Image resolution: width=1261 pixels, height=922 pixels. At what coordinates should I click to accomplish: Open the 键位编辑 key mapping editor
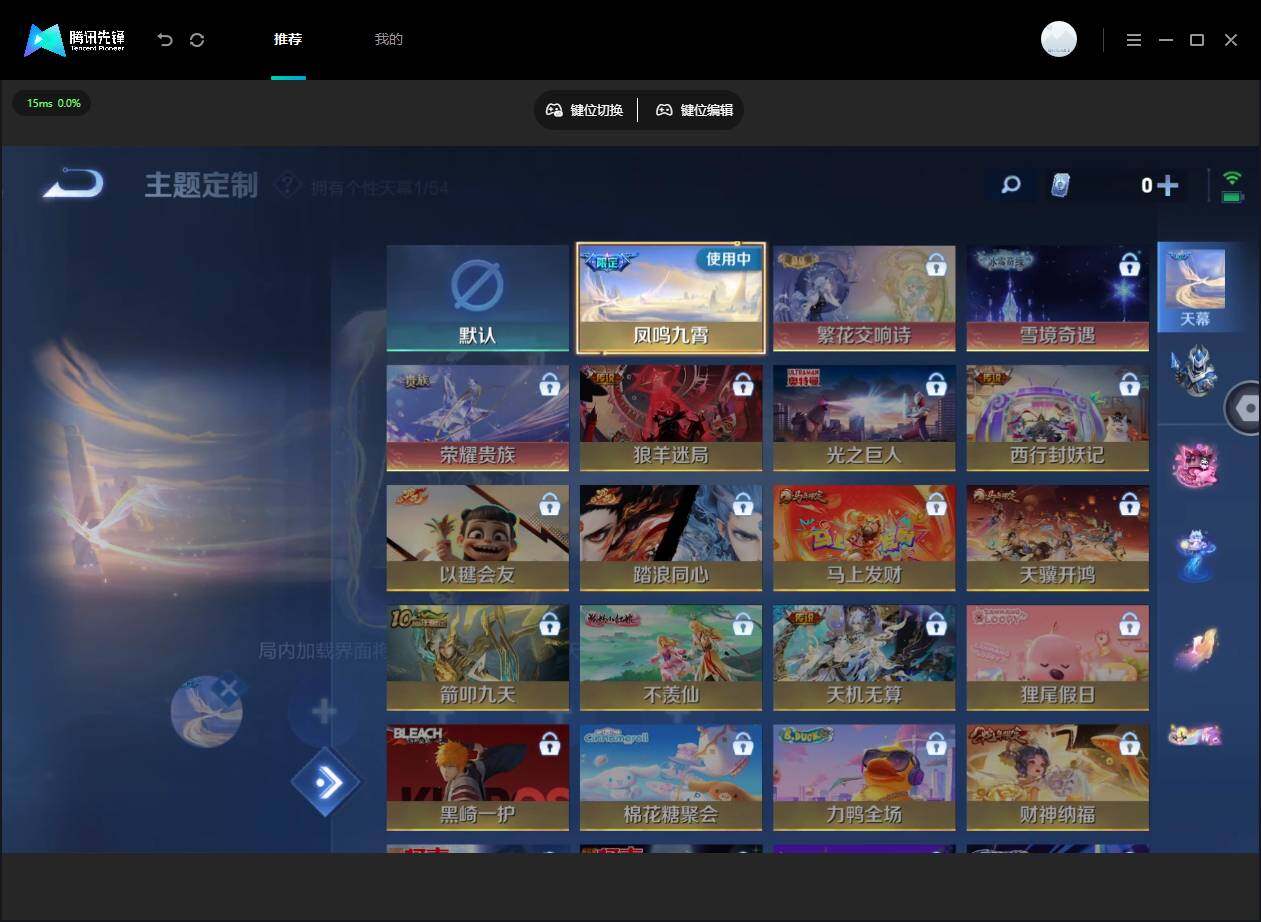[695, 110]
